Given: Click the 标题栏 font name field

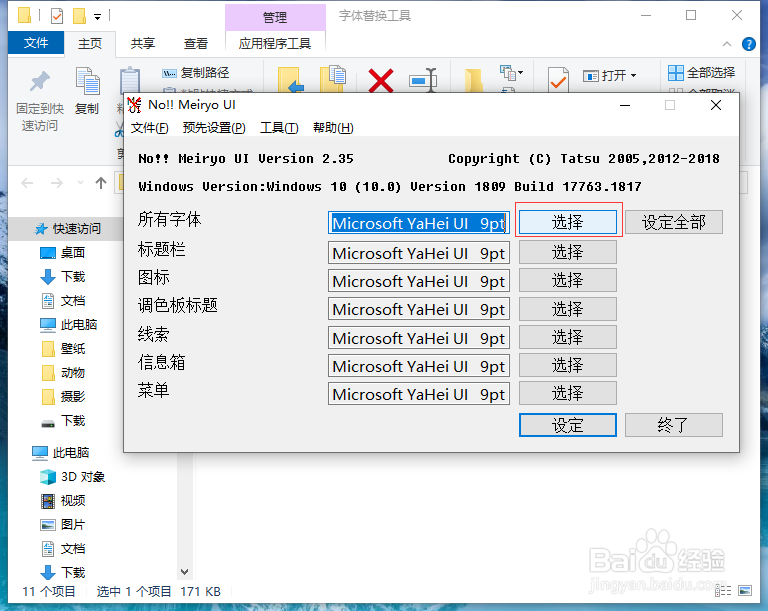Looking at the screenshot, I should point(419,253).
